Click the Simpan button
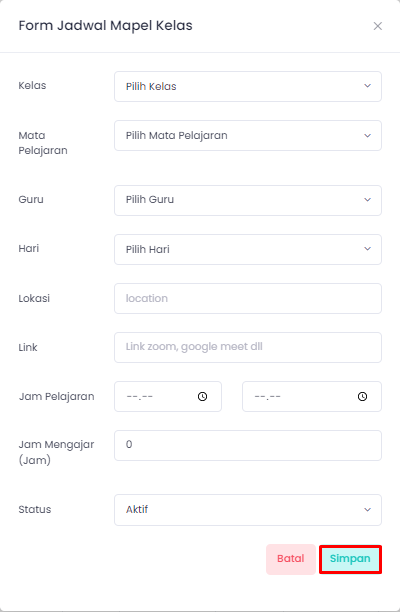Image resolution: width=400 pixels, height=612 pixels. tap(350, 559)
